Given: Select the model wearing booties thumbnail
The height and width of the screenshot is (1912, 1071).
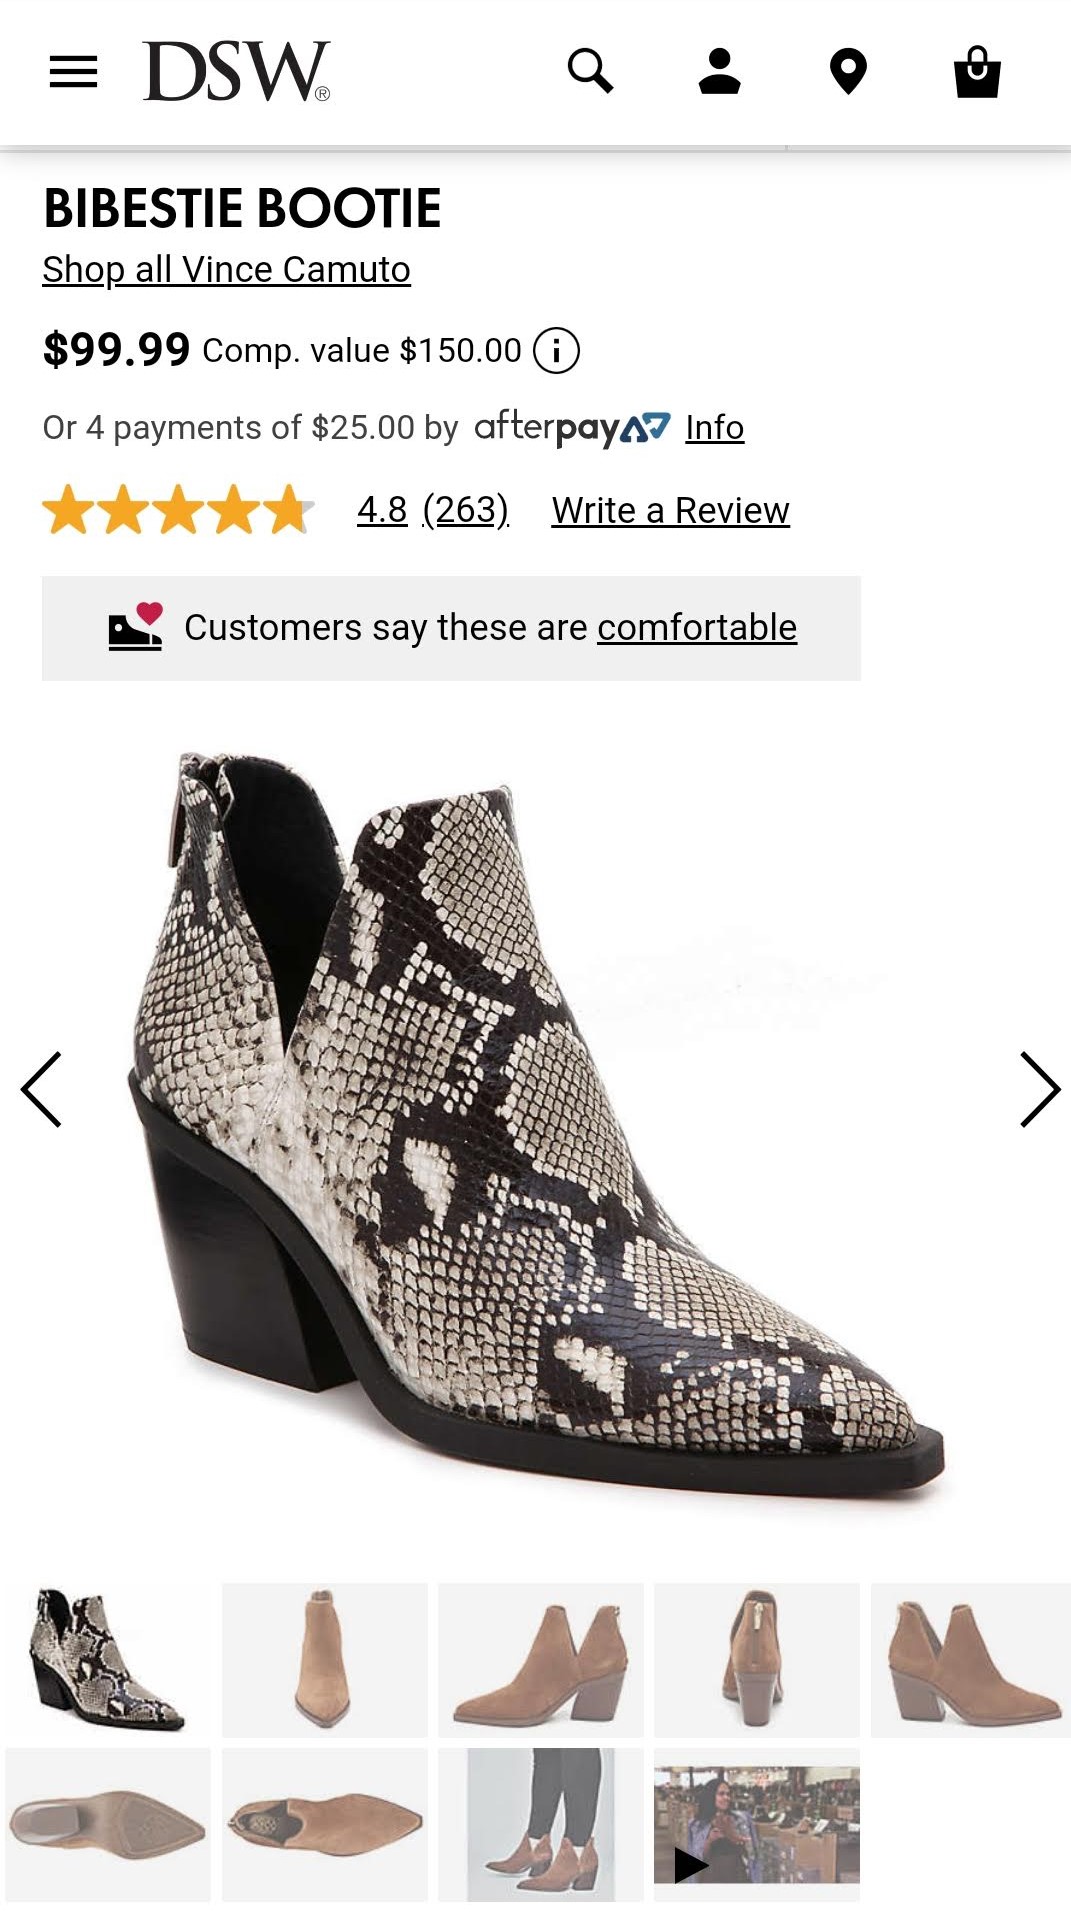Looking at the screenshot, I should coord(540,1824).
